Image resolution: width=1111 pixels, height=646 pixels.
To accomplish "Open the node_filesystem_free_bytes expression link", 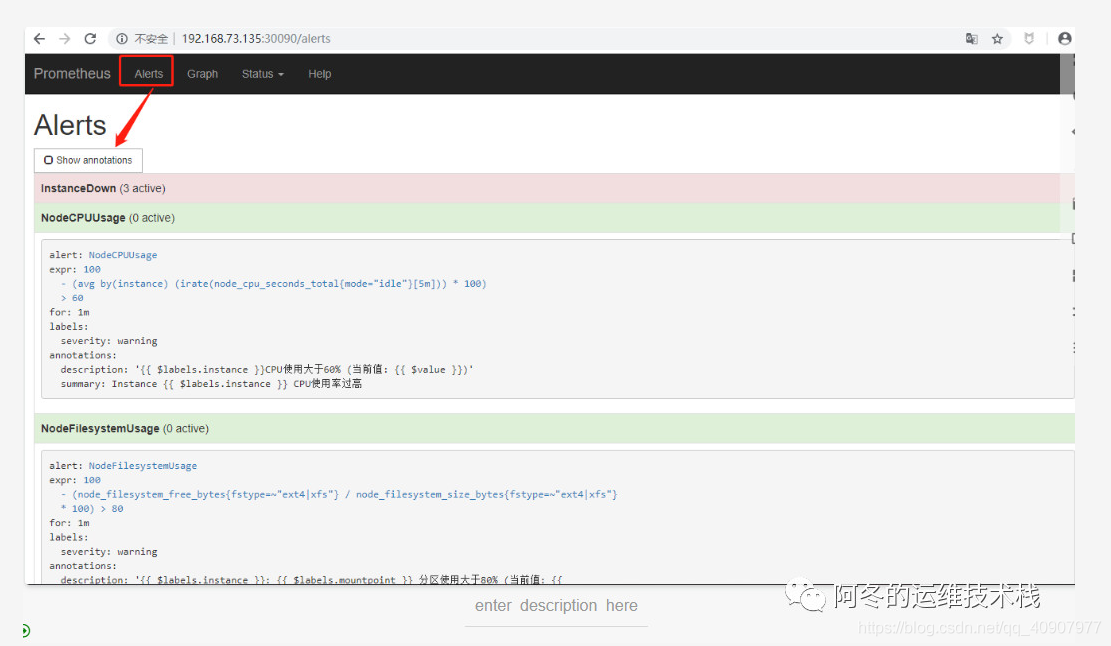I will 339,494.
